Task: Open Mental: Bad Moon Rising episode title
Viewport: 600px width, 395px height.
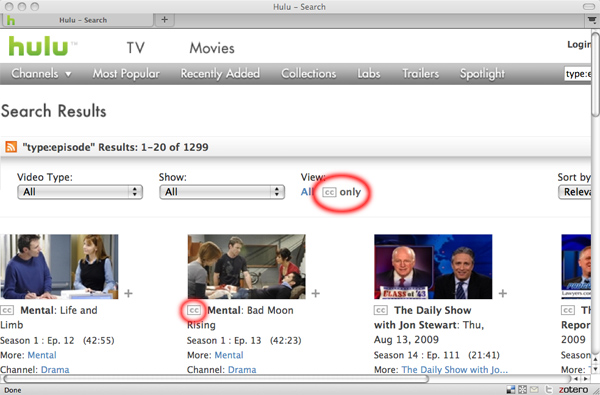Action: point(240,318)
